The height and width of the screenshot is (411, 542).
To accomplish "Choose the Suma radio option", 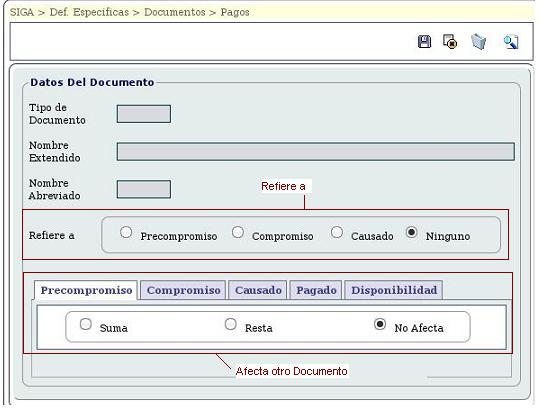I will pyautogui.click(x=86, y=324).
